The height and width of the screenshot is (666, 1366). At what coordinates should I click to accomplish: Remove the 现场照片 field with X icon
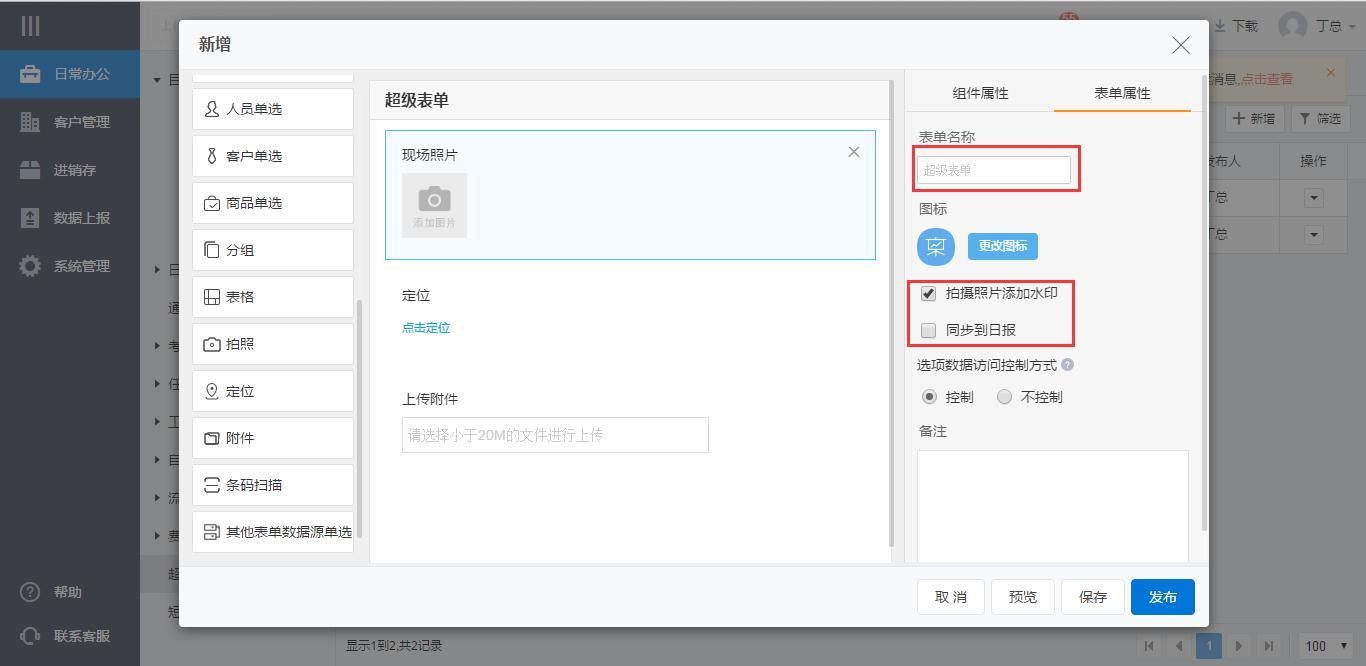pos(853,152)
